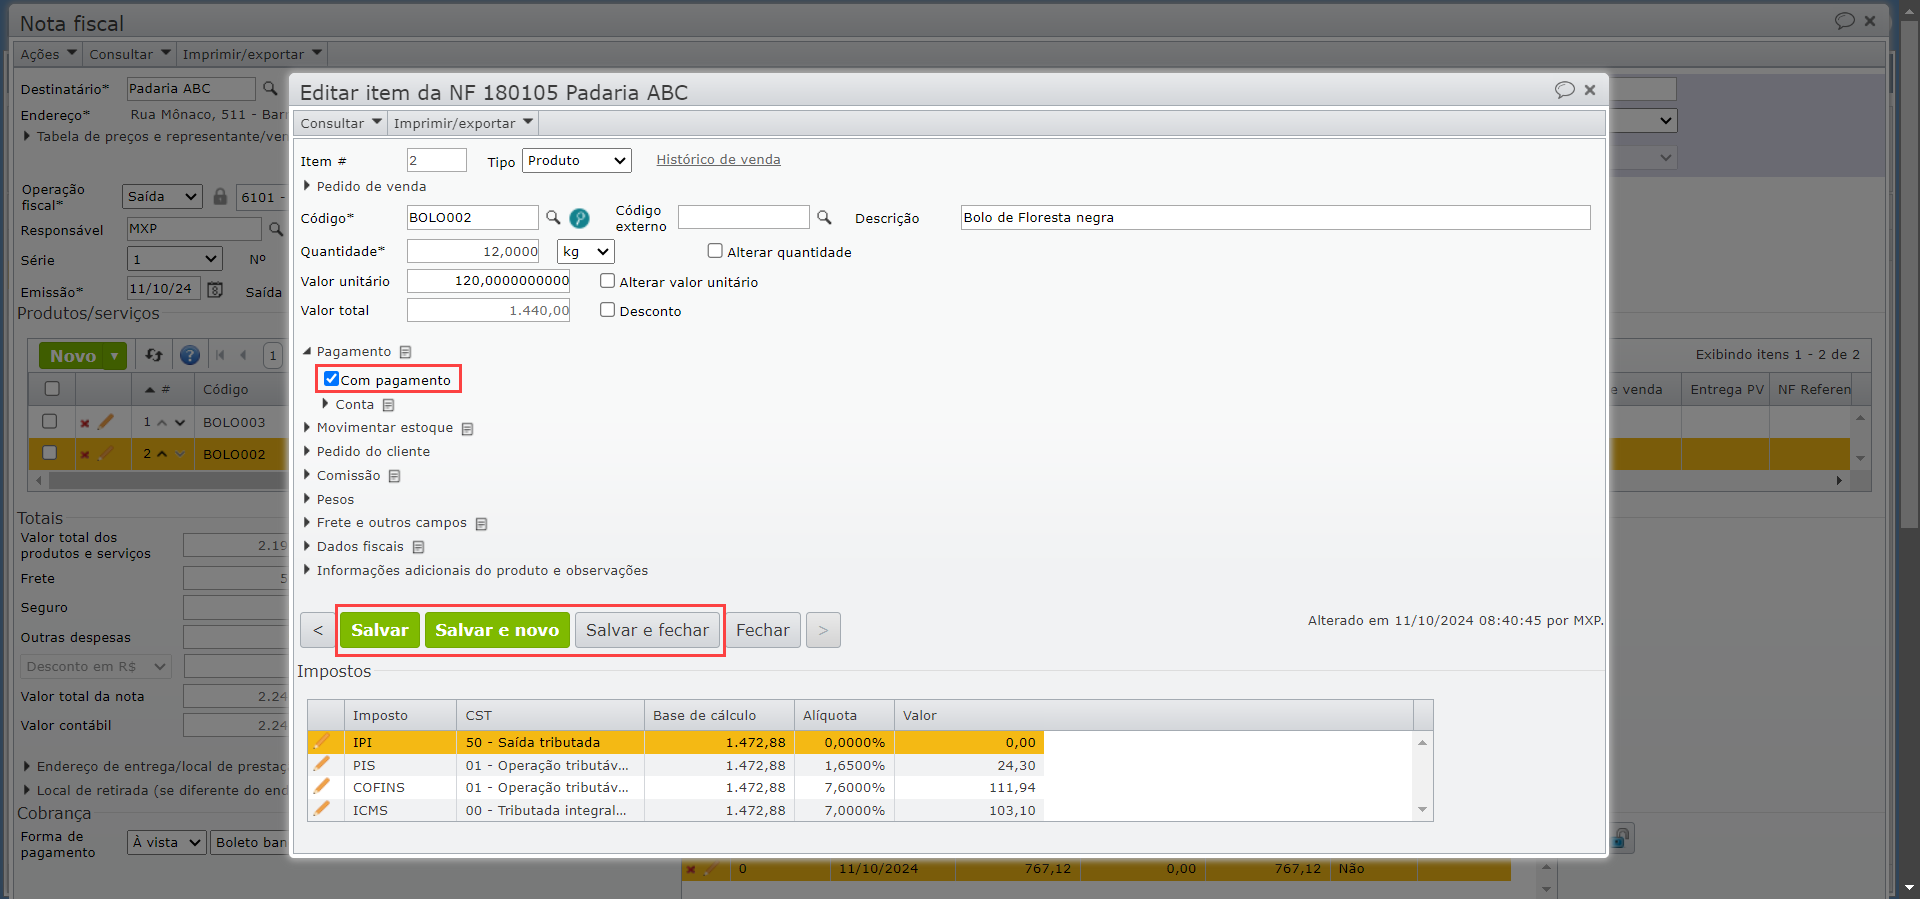The width and height of the screenshot is (1920, 899).
Task: Click the Valor unitário input field
Action: coord(488,281)
